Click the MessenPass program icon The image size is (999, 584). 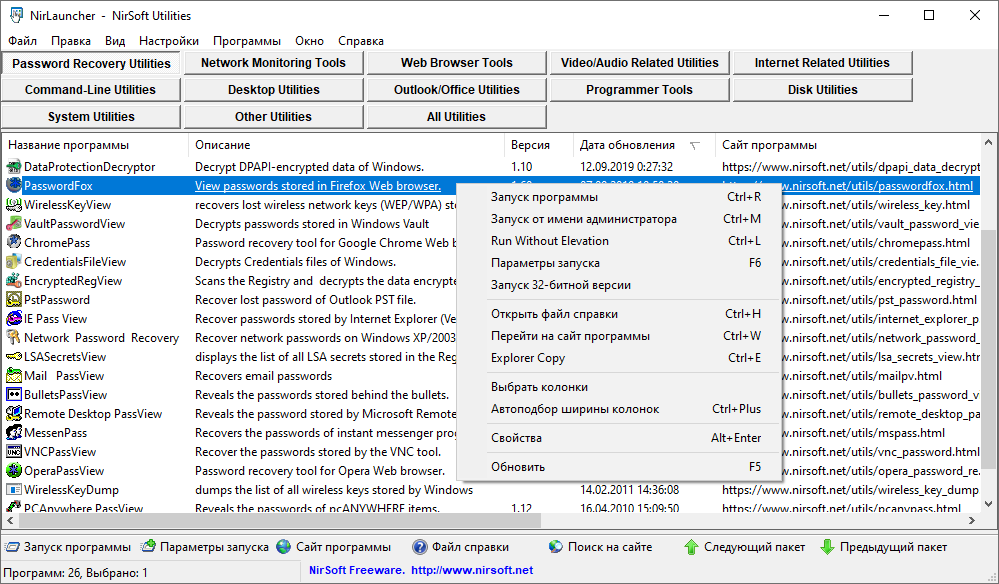[13, 433]
